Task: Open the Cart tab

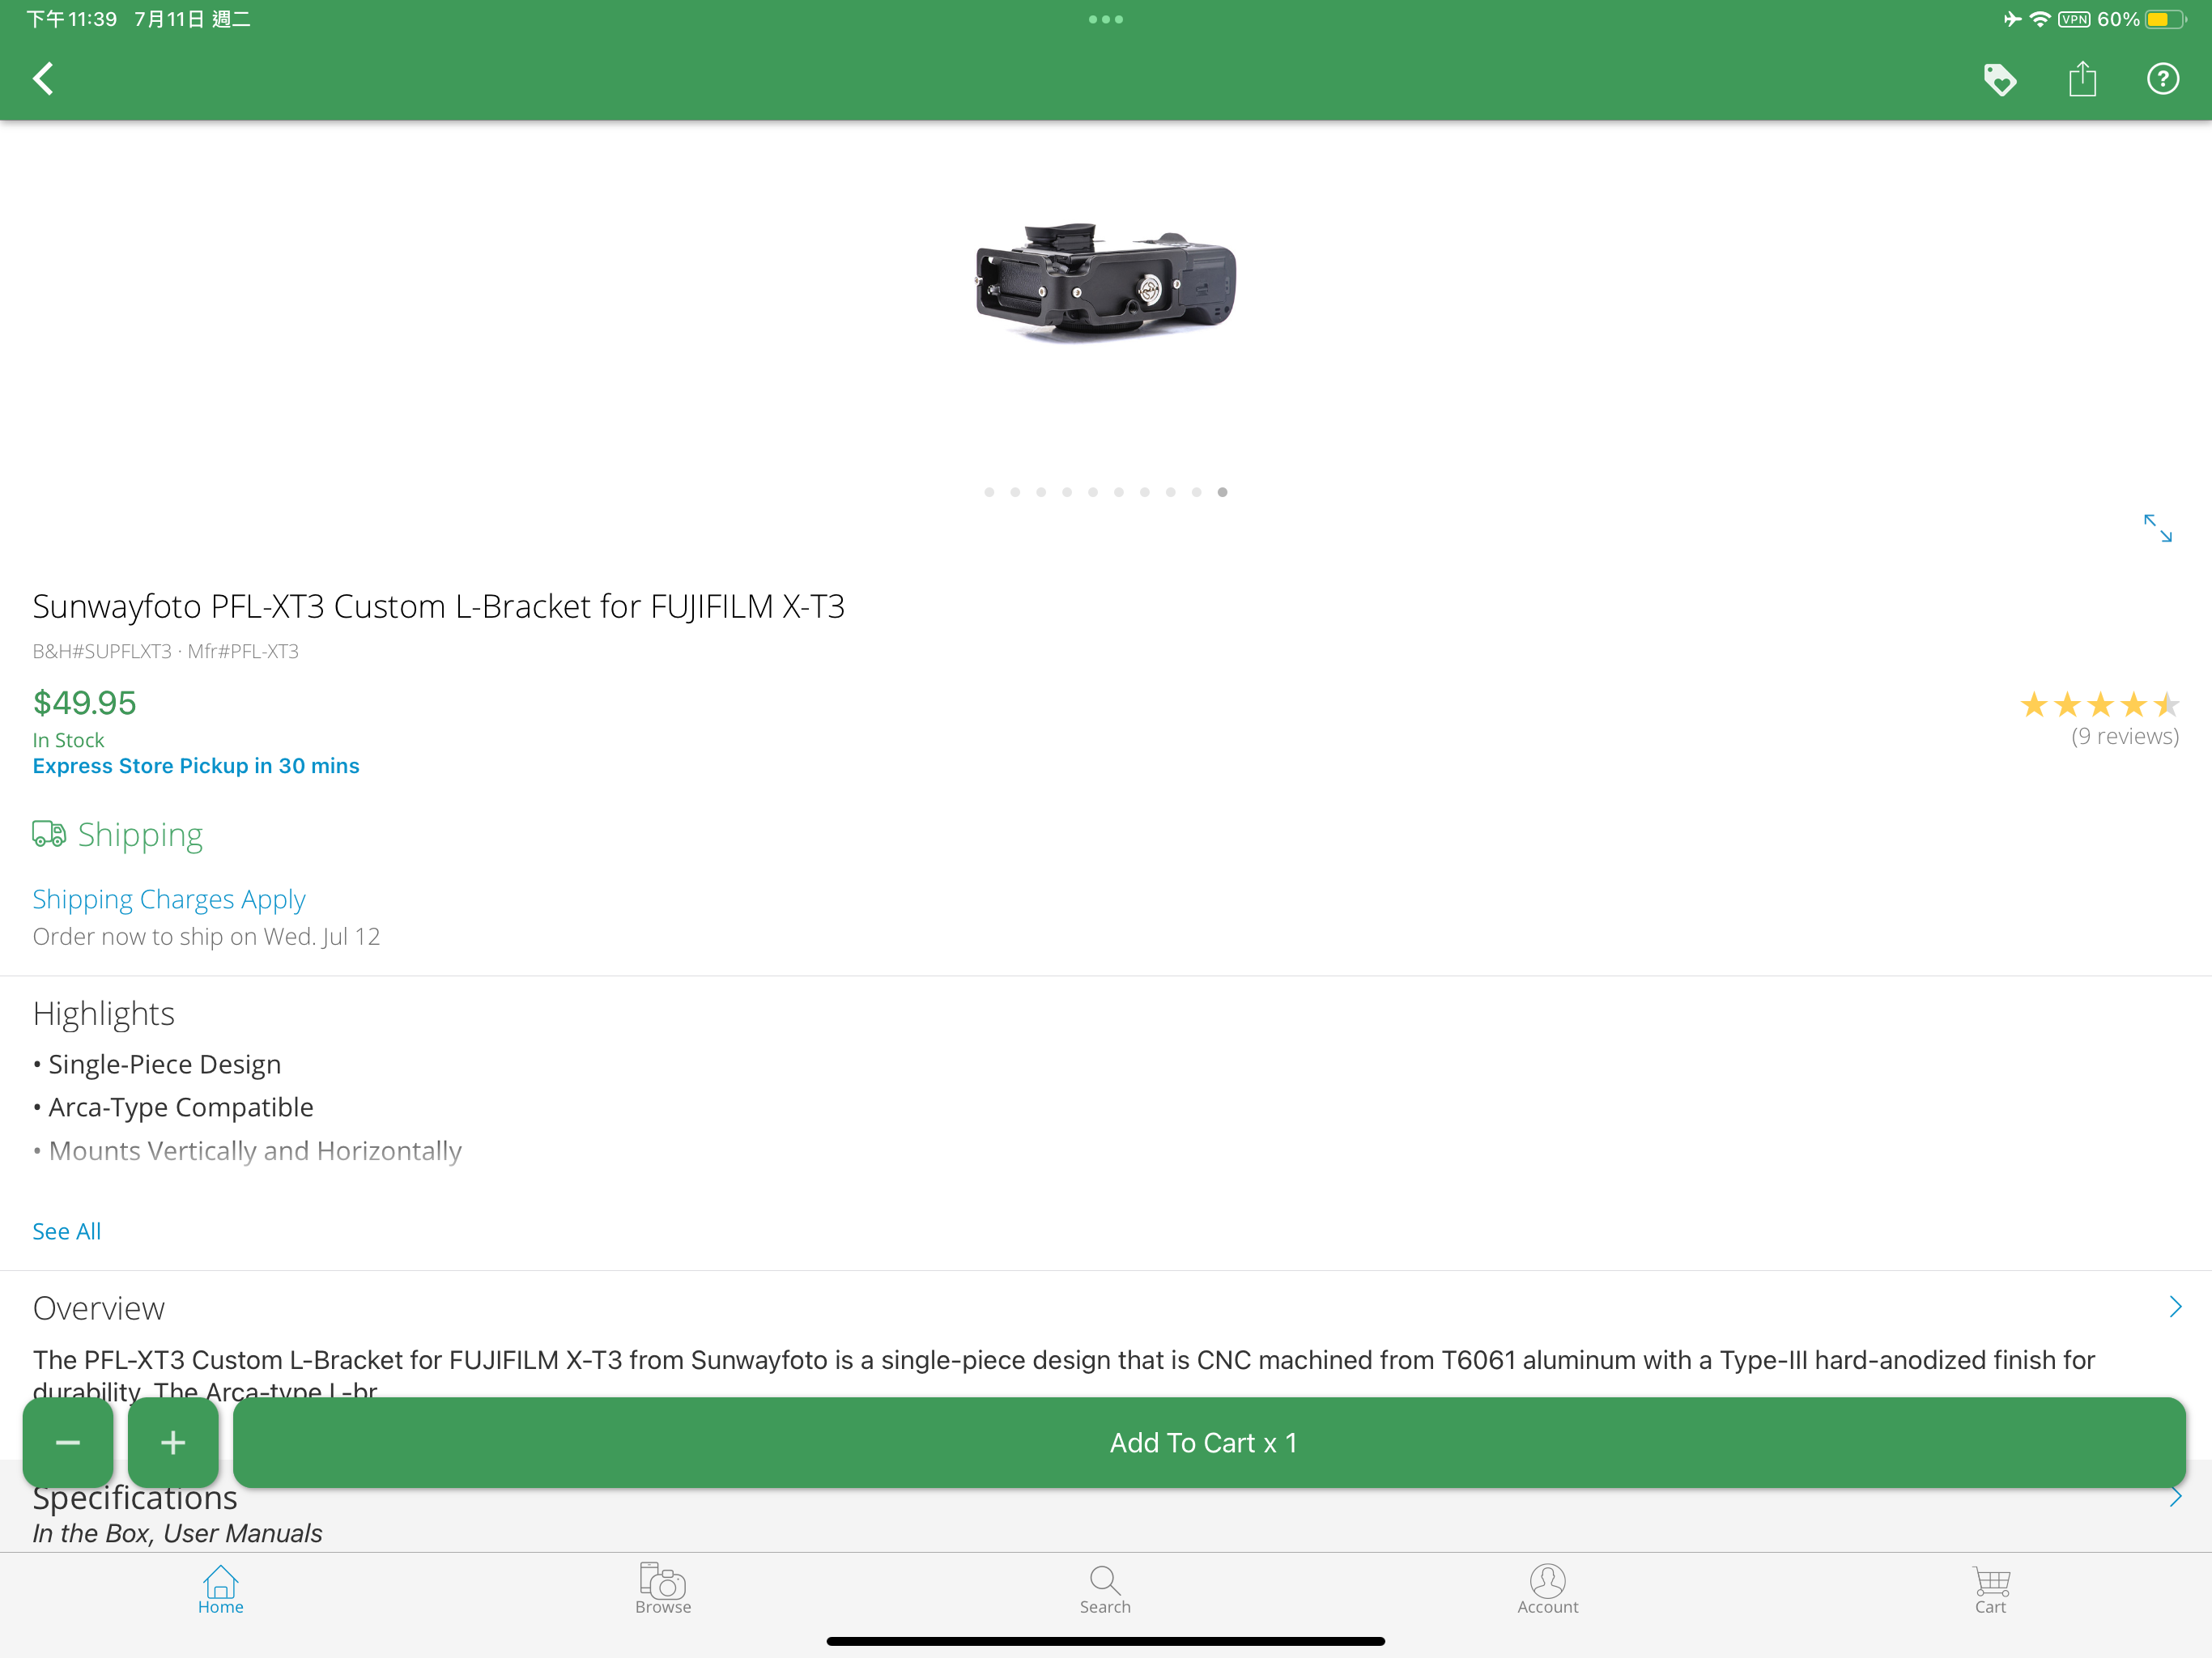Action: (x=1990, y=1590)
